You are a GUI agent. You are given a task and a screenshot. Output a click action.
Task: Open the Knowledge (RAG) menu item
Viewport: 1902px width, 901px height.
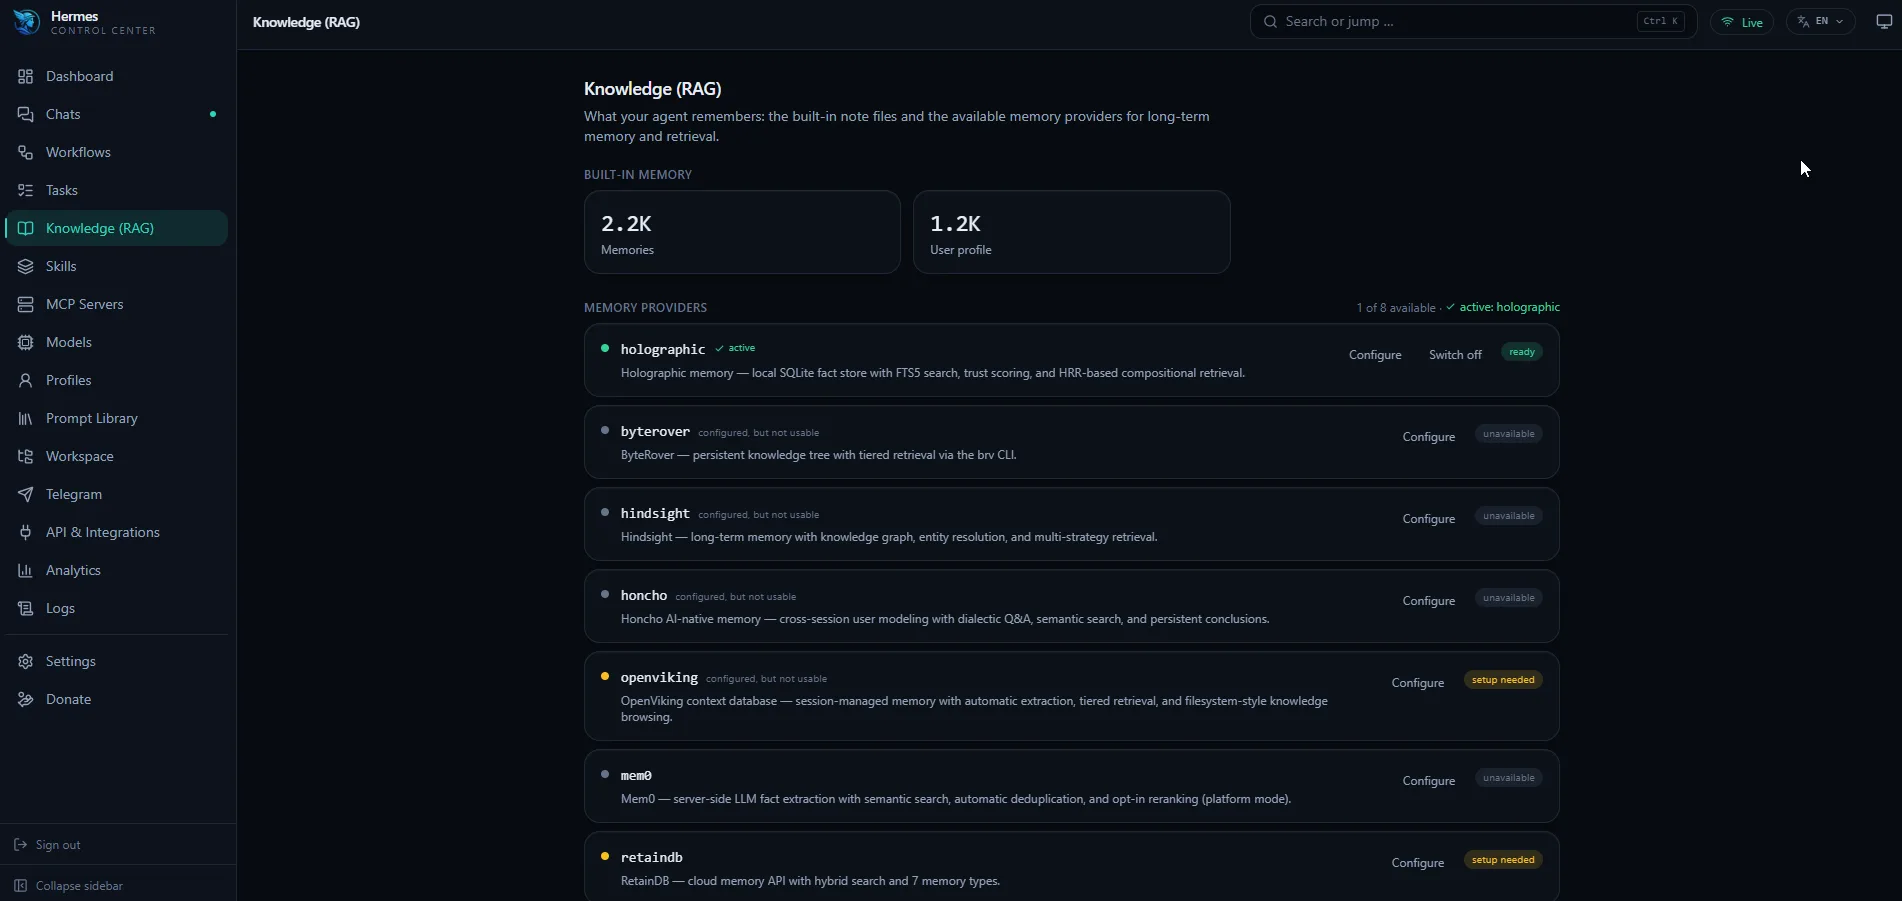click(x=116, y=228)
